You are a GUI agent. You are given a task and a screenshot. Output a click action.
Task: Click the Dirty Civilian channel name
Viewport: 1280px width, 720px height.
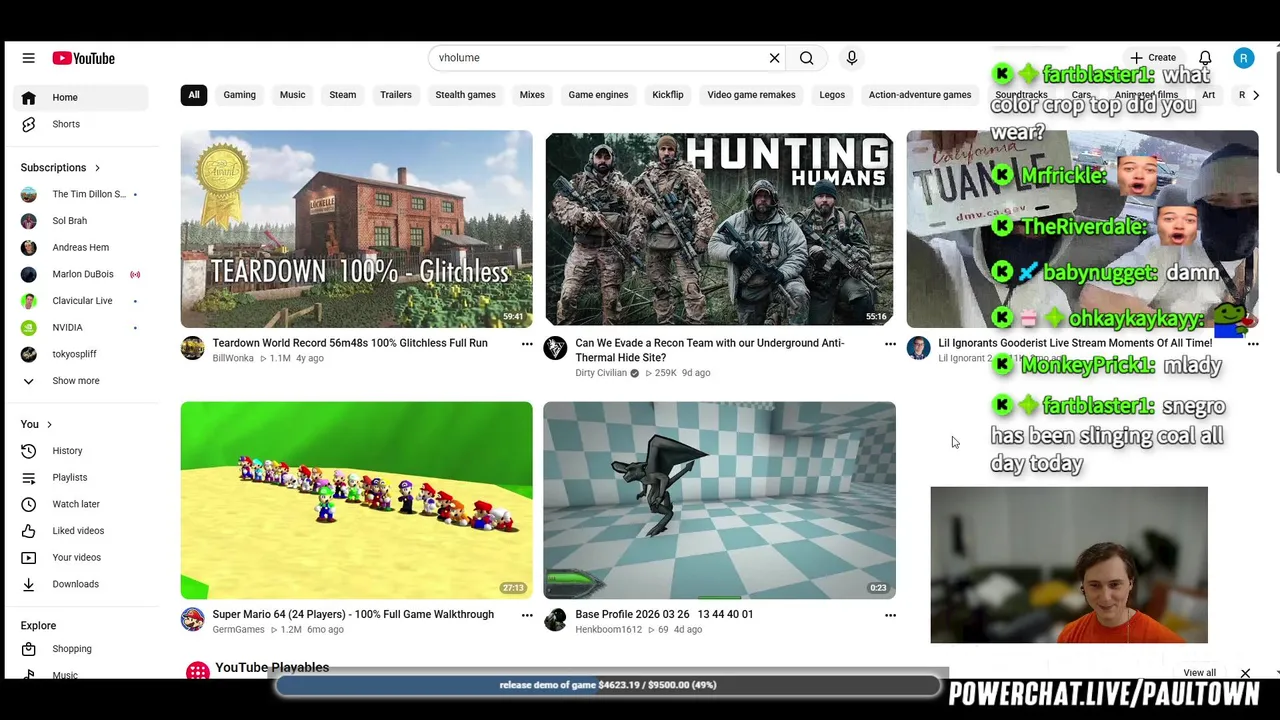(601, 373)
